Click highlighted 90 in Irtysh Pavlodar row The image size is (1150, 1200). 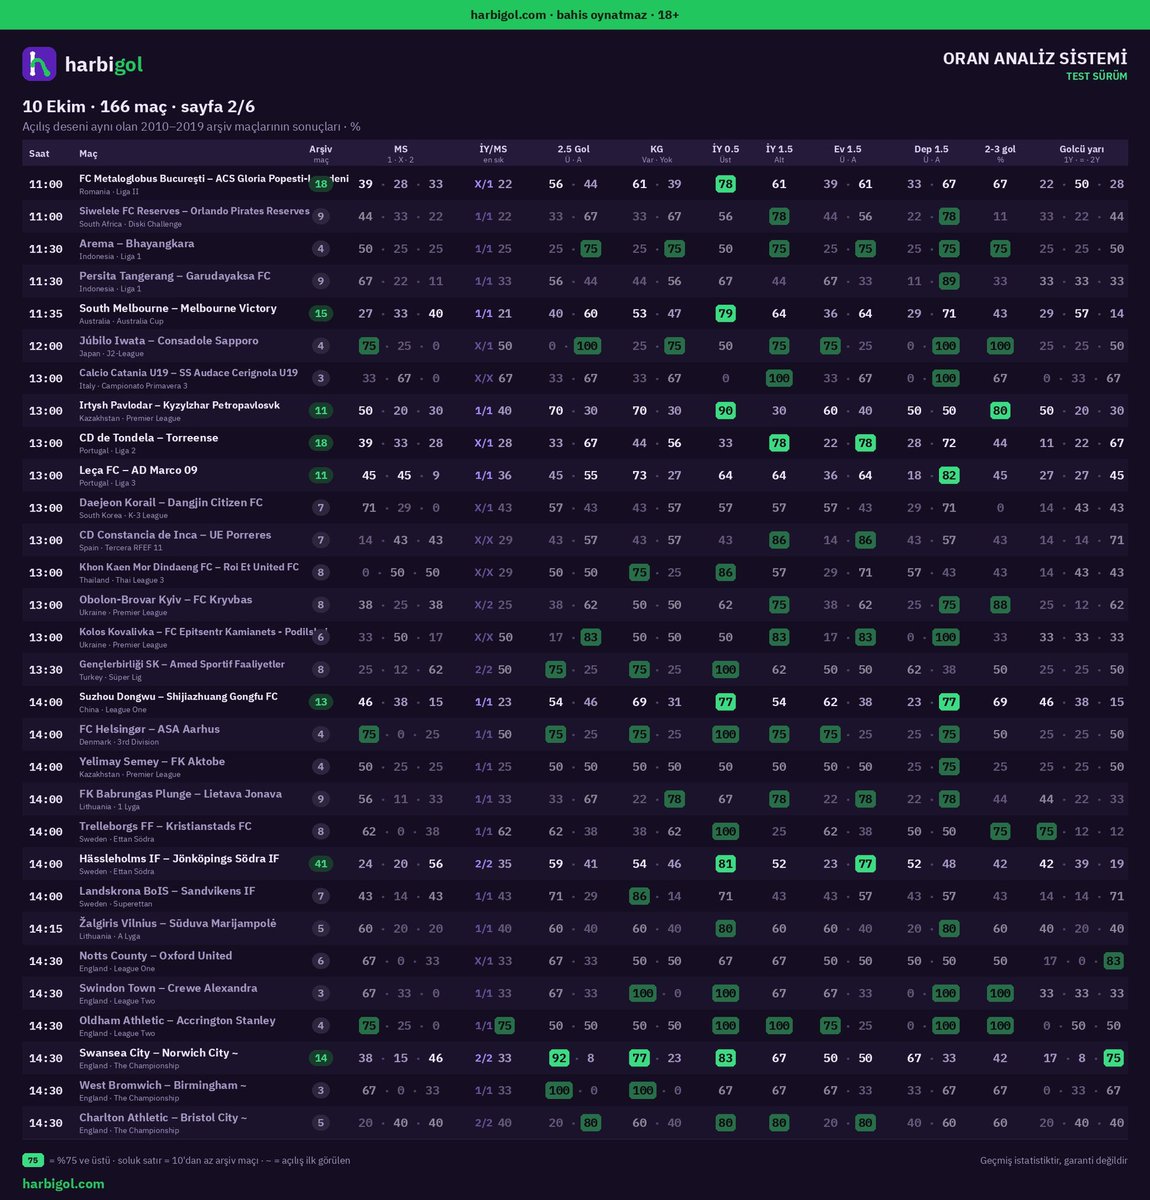(x=726, y=411)
